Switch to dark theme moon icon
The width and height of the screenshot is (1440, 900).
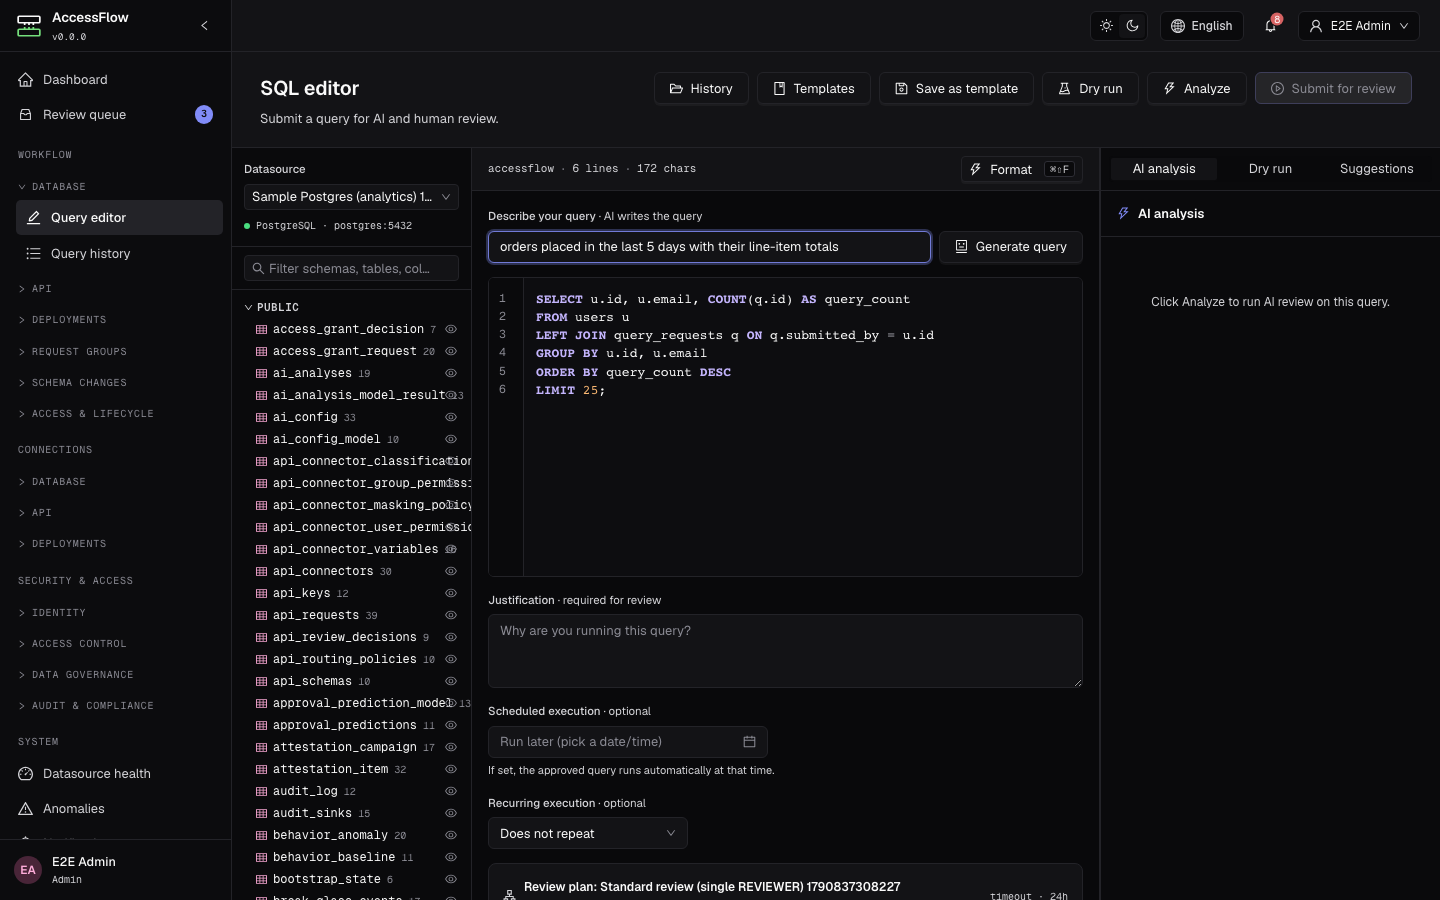1132,26
